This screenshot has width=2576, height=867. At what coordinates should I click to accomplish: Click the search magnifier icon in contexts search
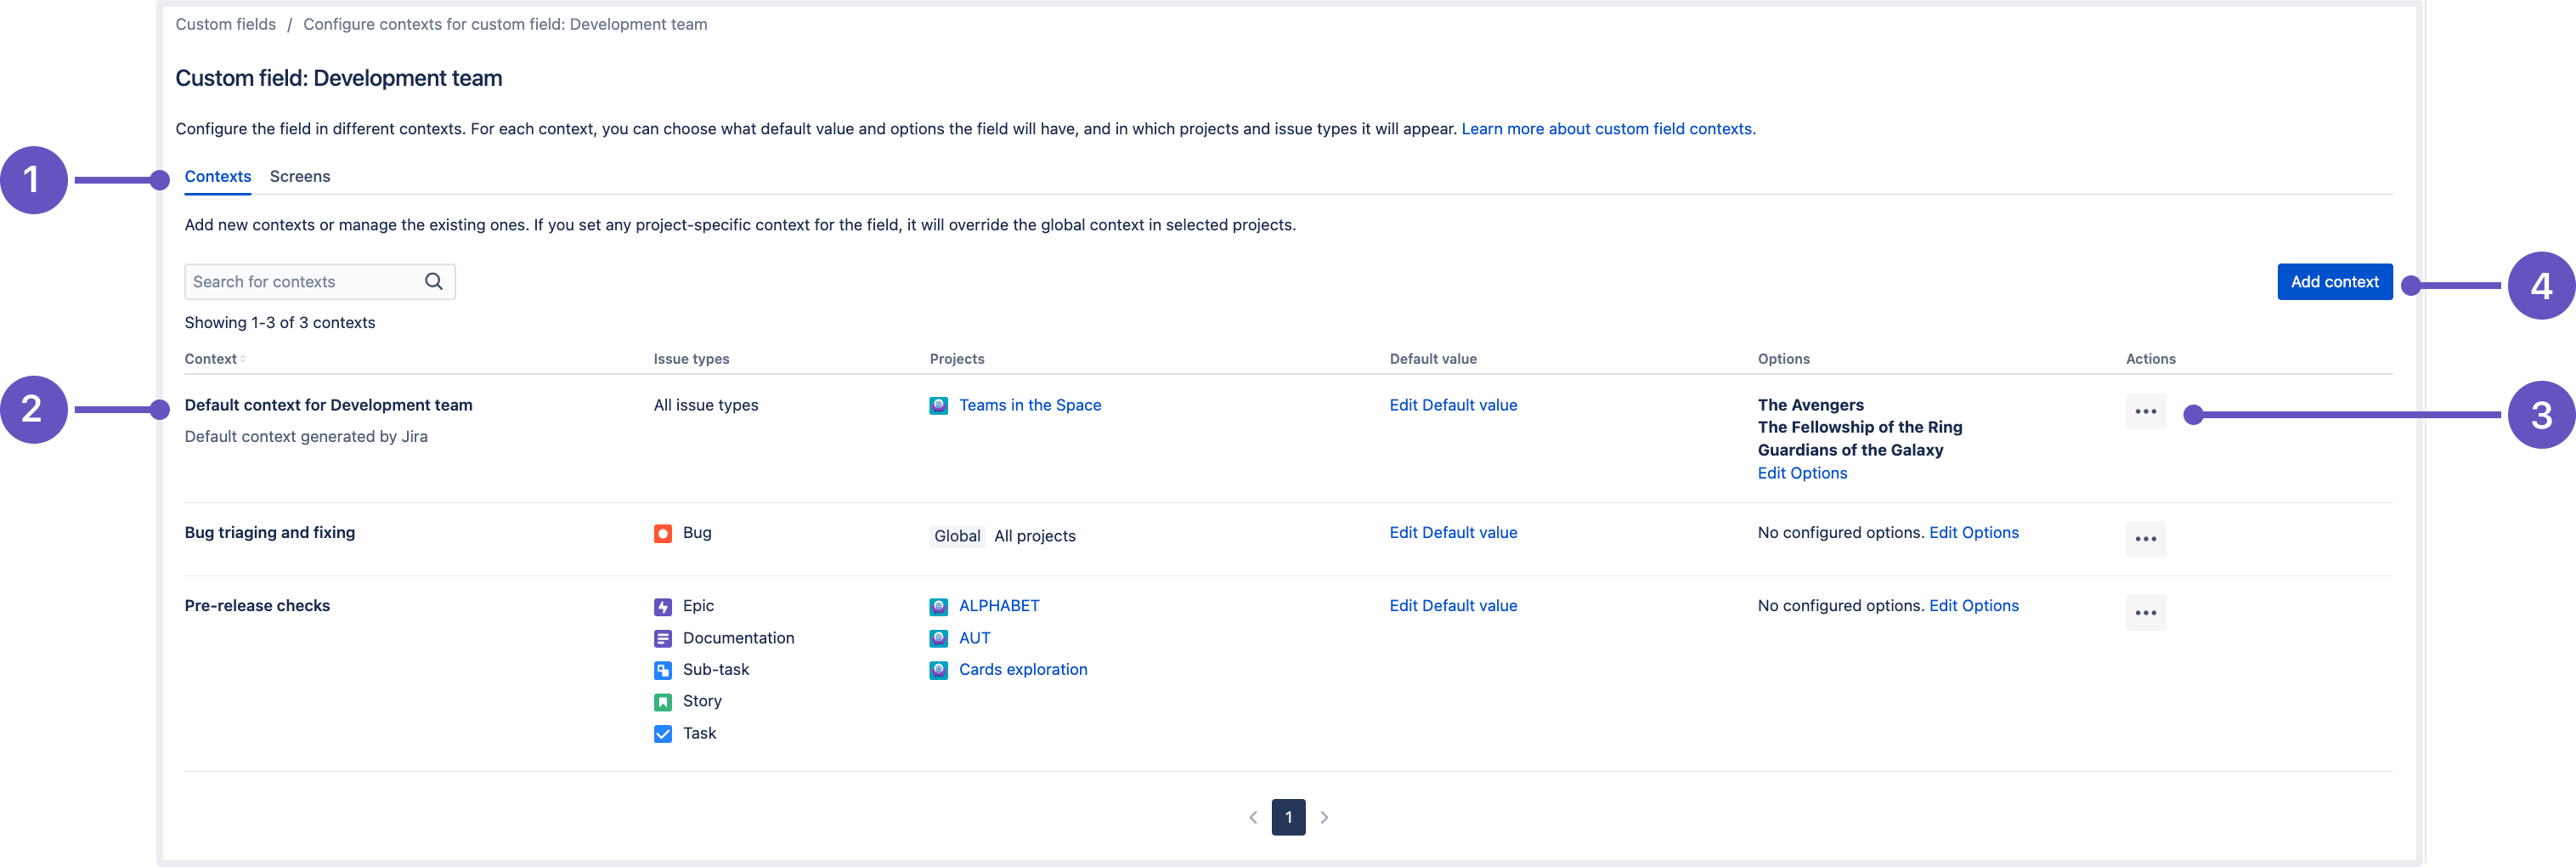(433, 282)
